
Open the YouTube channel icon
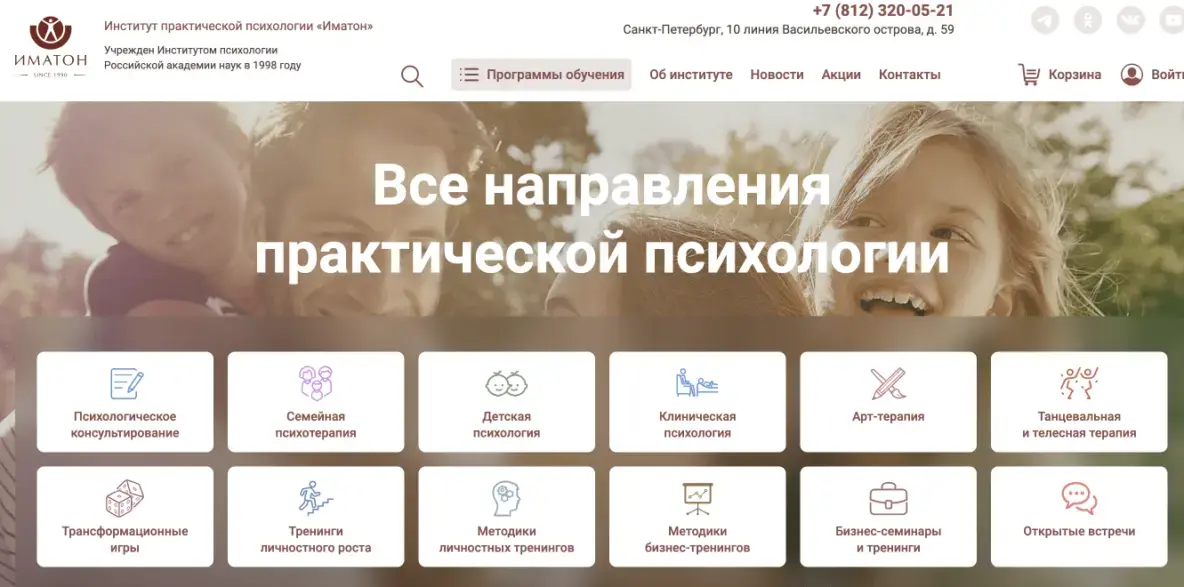coord(1173,19)
